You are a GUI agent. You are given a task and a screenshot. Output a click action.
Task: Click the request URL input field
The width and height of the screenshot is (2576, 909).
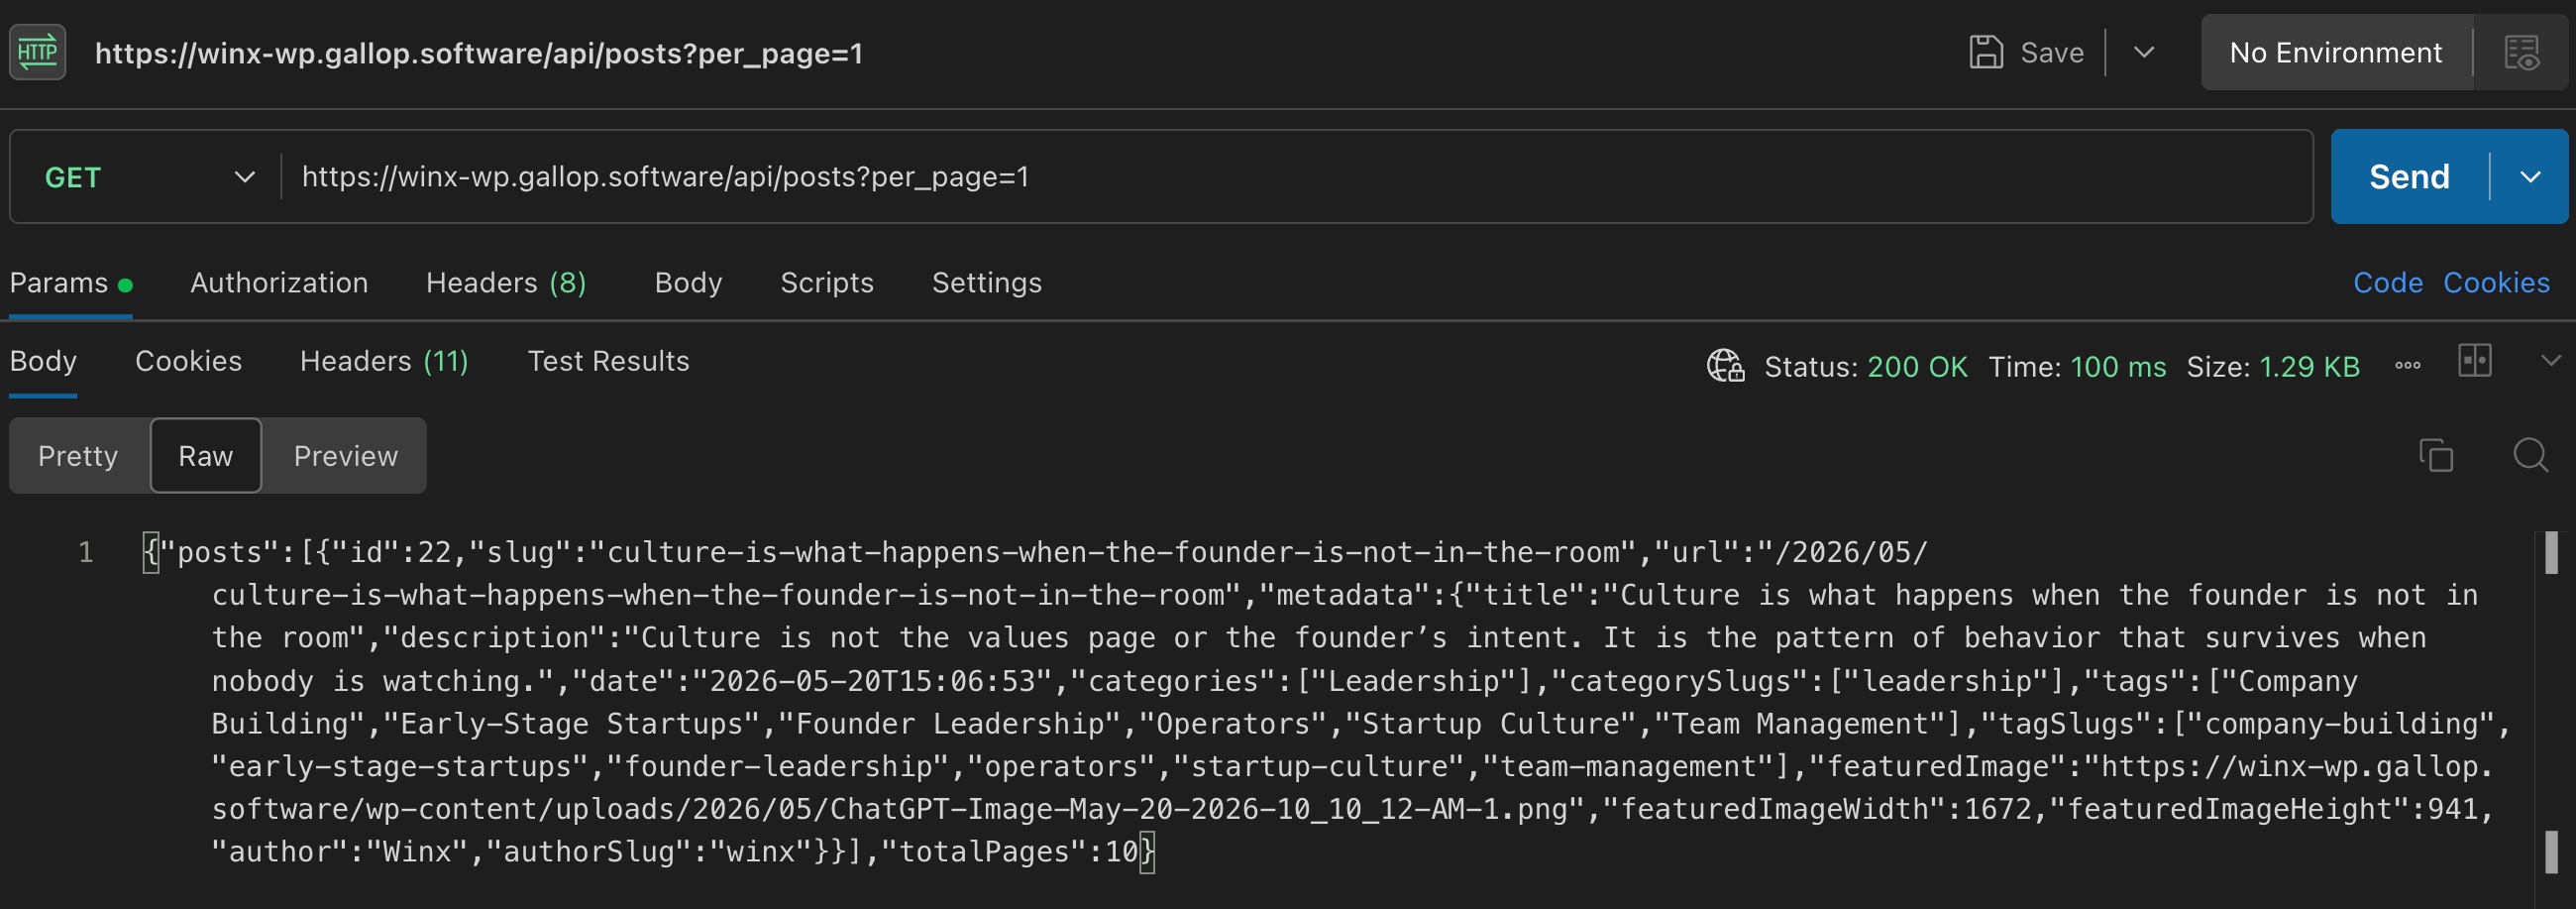[x=1296, y=177]
